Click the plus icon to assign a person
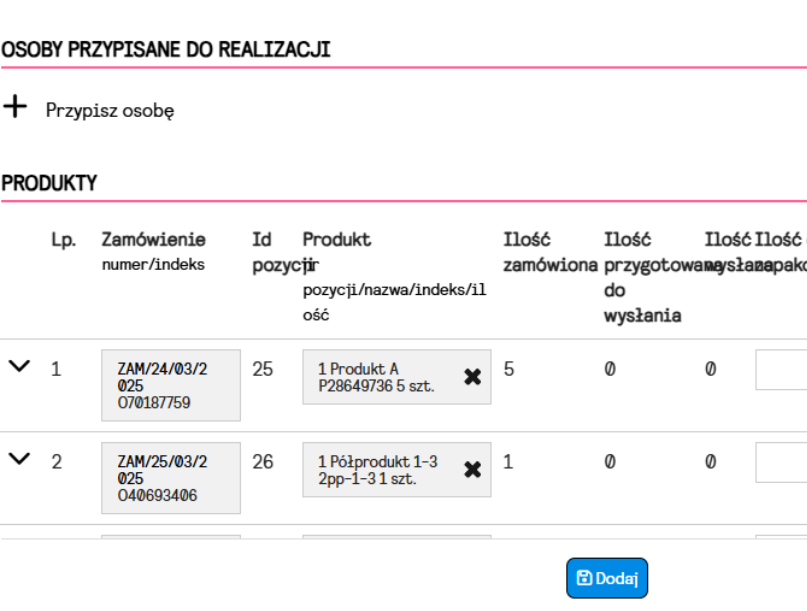The height and width of the screenshot is (611, 807). [15, 107]
